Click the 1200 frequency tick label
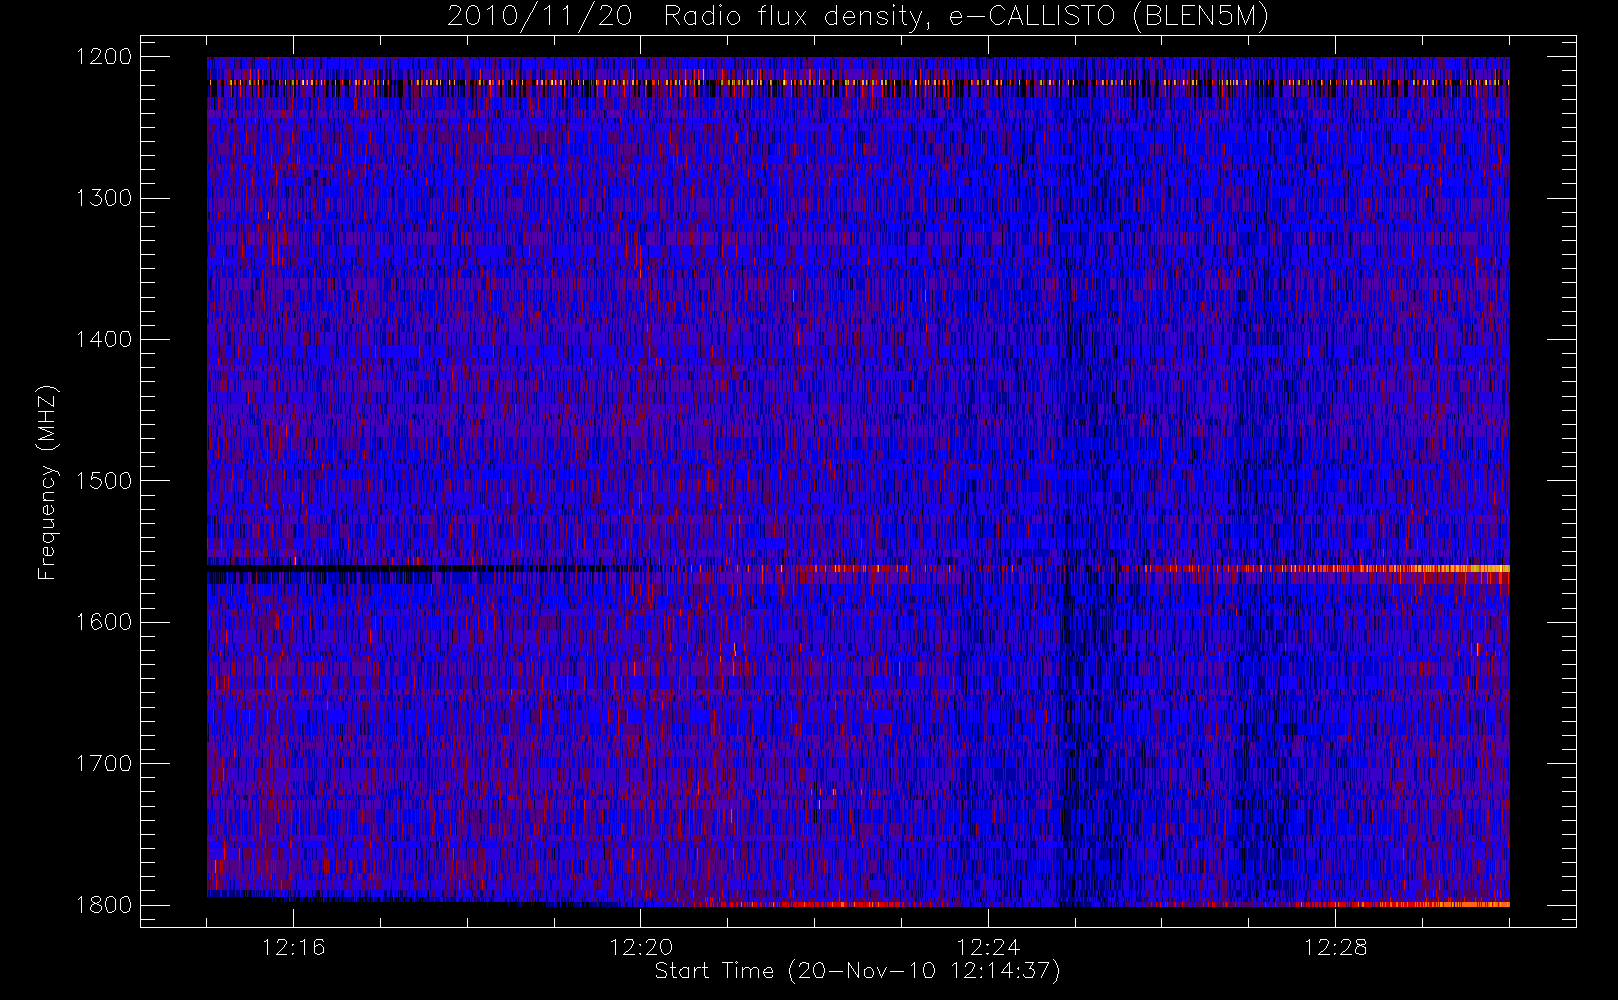The width and height of the screenshot is (1618, 1000). coord(104,57)
